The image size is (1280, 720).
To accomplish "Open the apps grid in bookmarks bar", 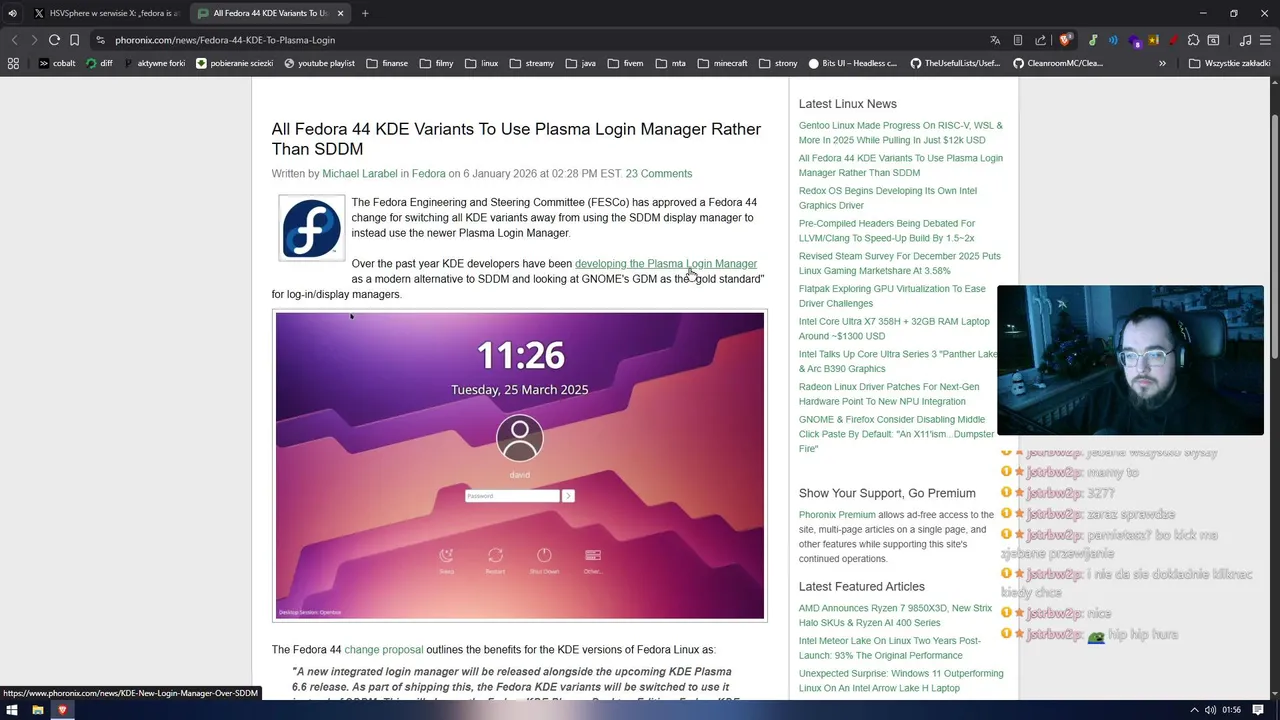I will pyautogui.click(x=13, y=63).
